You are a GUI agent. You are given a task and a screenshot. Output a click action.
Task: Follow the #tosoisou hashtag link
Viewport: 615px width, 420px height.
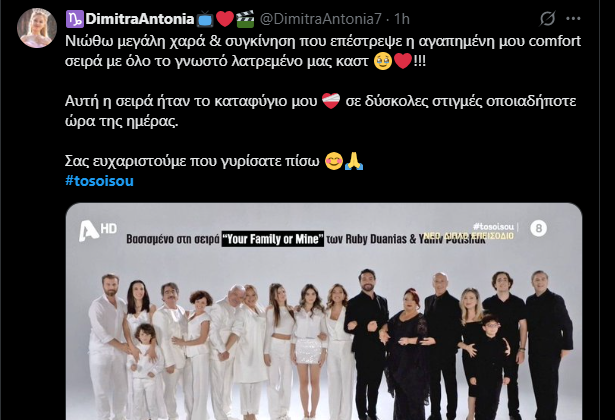(x=99, y=181)
